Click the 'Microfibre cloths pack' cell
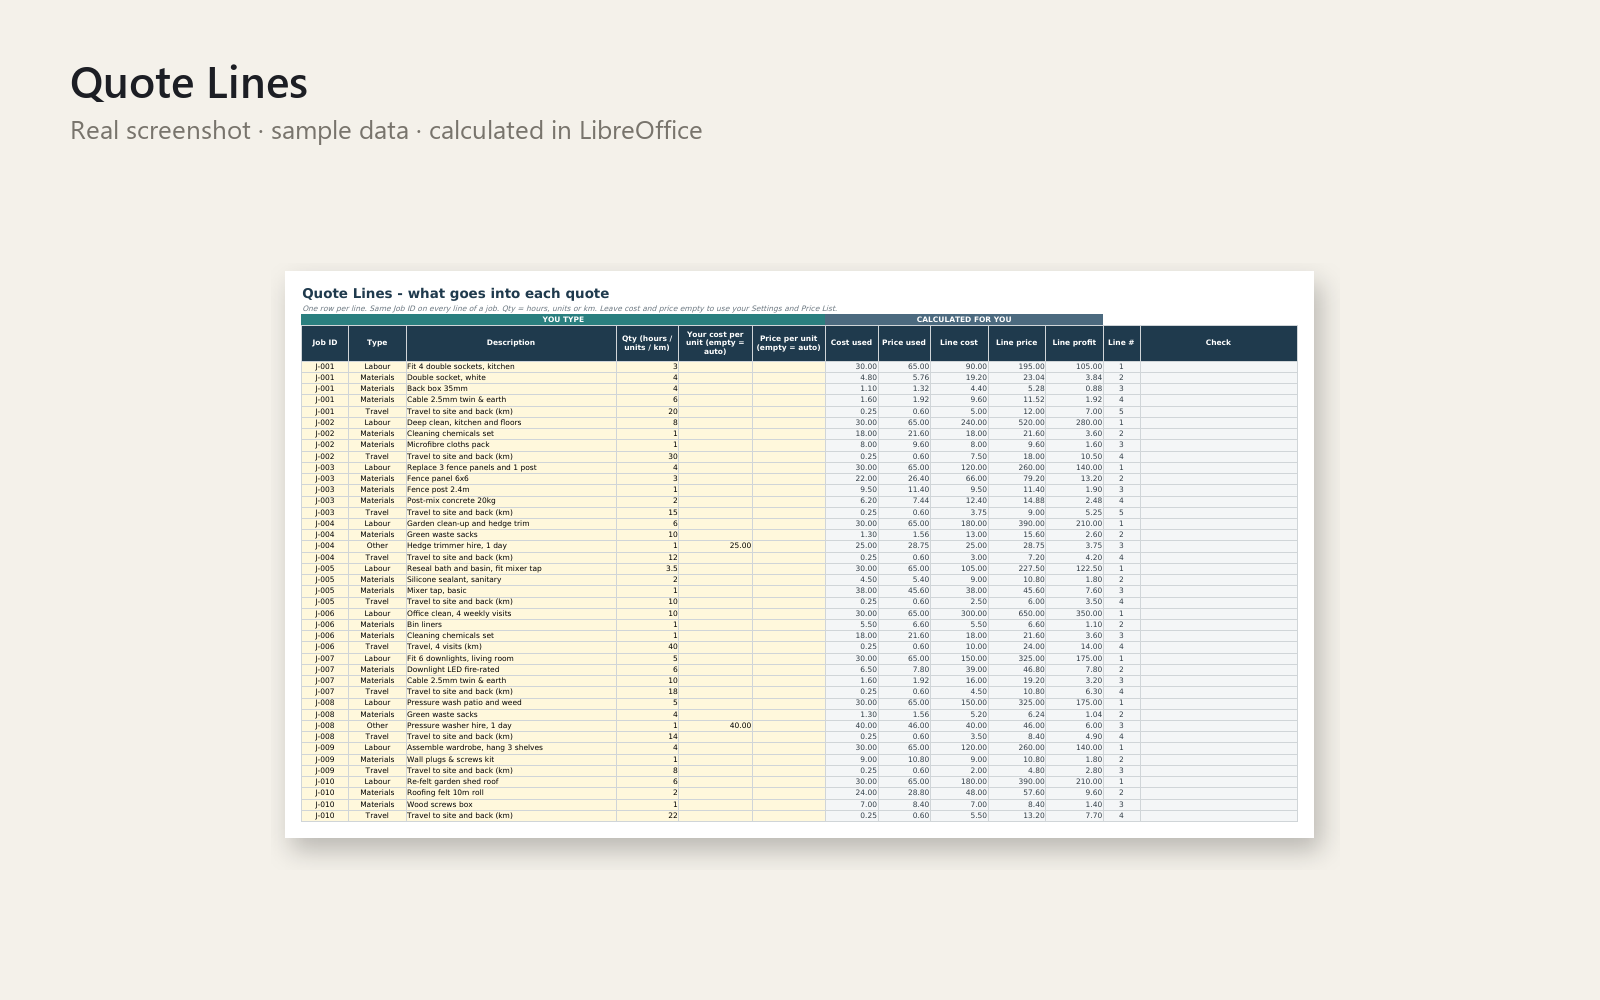Viewport: 1600px width, 1000px height. click(x=511, y=445)
